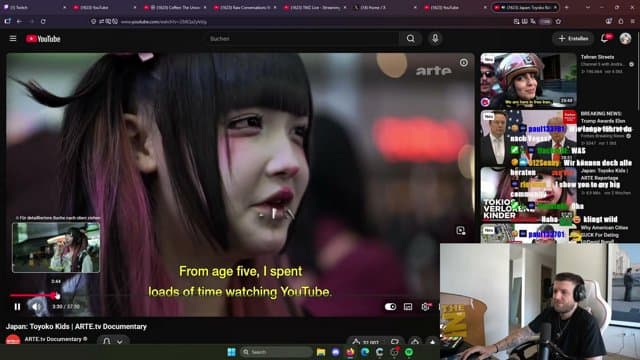Open the Windows Start menu
640x360 pixels.
coord(231,352)
